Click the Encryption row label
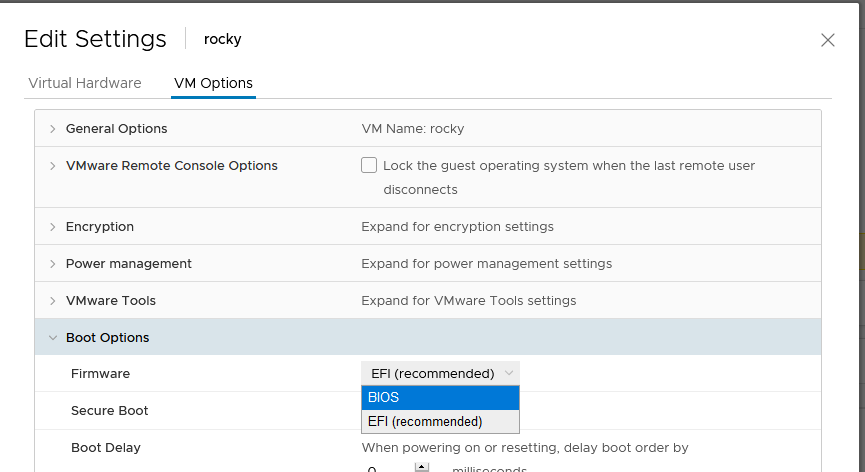The image size is (865, 472). (x=100, y=227)
